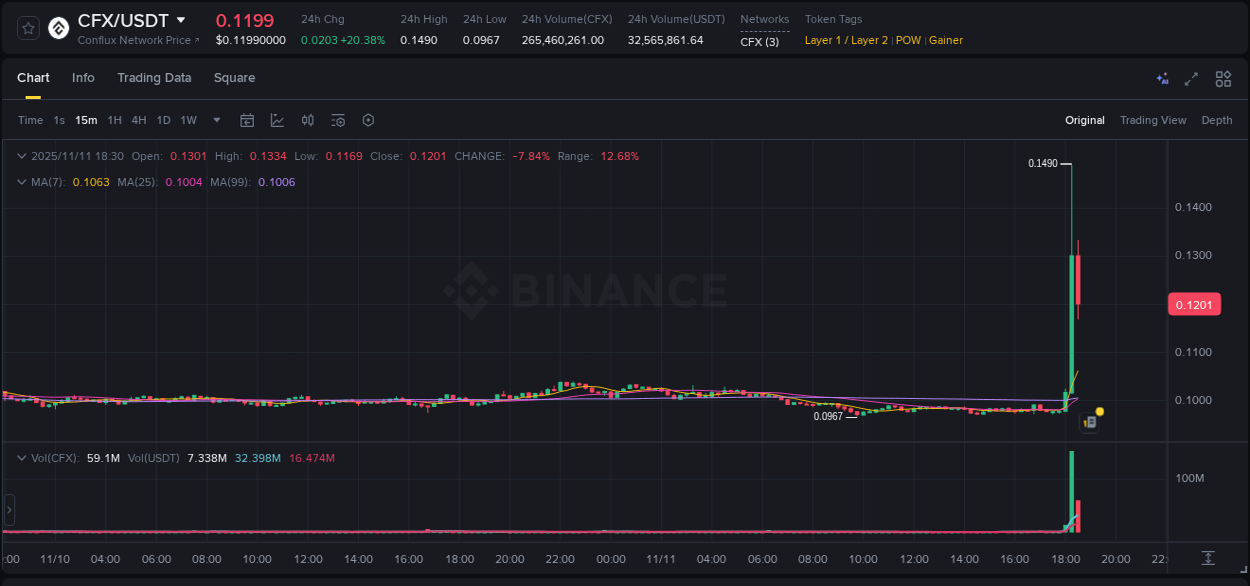Viewport: 1250px width, 586px height.
Task: Click the Gainer token tag link
Action: click(x=945, y=40)
